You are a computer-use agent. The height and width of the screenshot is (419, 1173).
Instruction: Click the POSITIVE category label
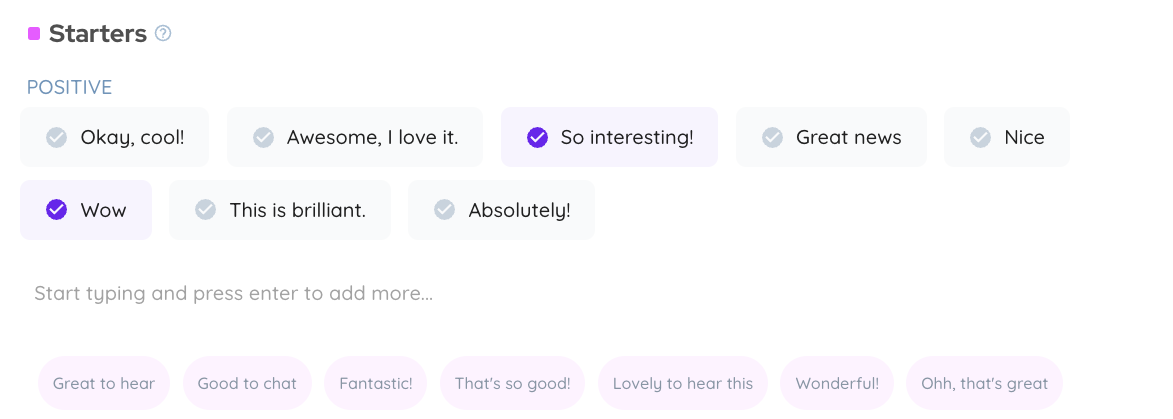[69, 88]
